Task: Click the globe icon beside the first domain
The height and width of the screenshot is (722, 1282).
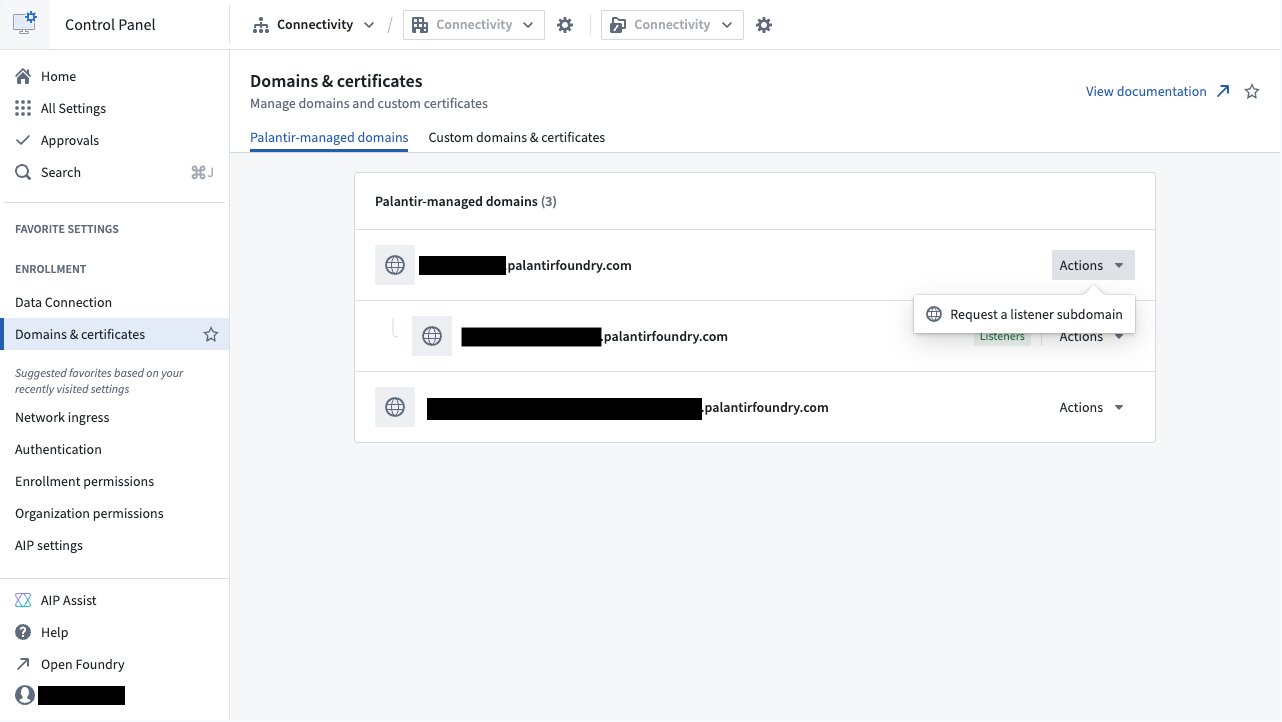Action: pyautogui.click(x=394, y=265)
